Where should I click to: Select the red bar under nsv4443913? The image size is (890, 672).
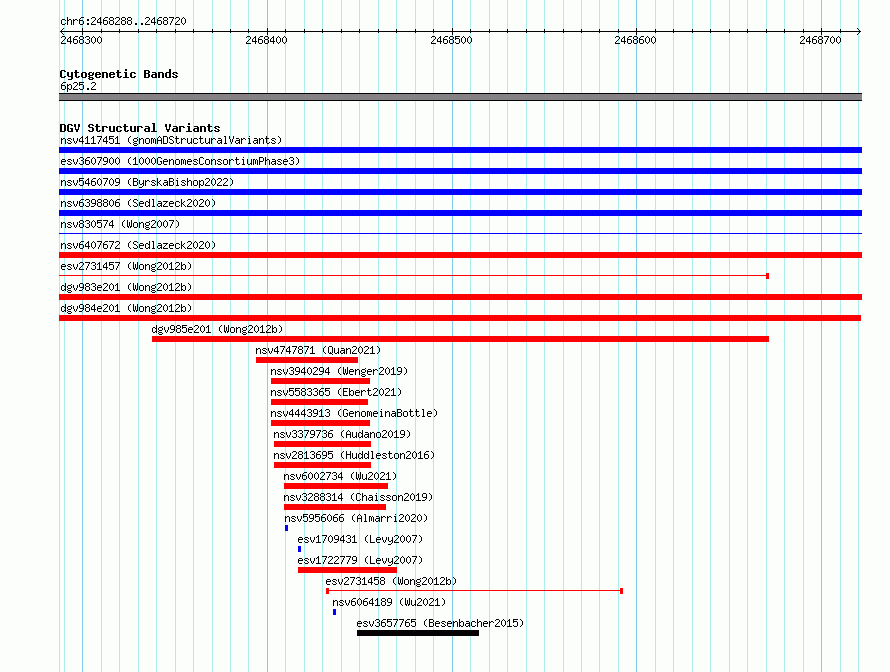(x=320, y=423)
